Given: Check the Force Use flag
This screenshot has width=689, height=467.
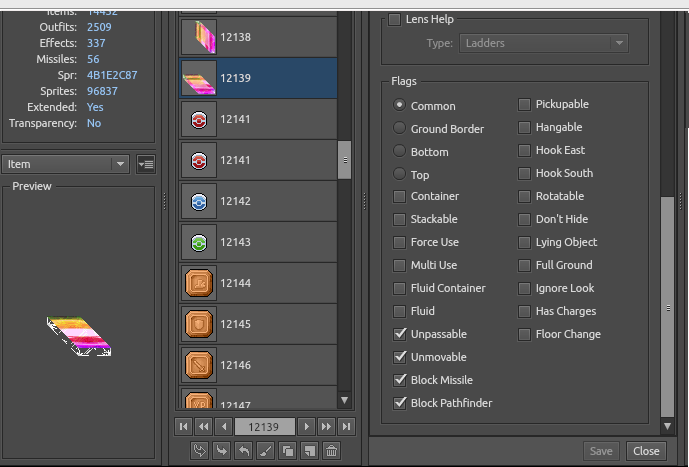Looking at the screenshot, I should tap(399, 243).
